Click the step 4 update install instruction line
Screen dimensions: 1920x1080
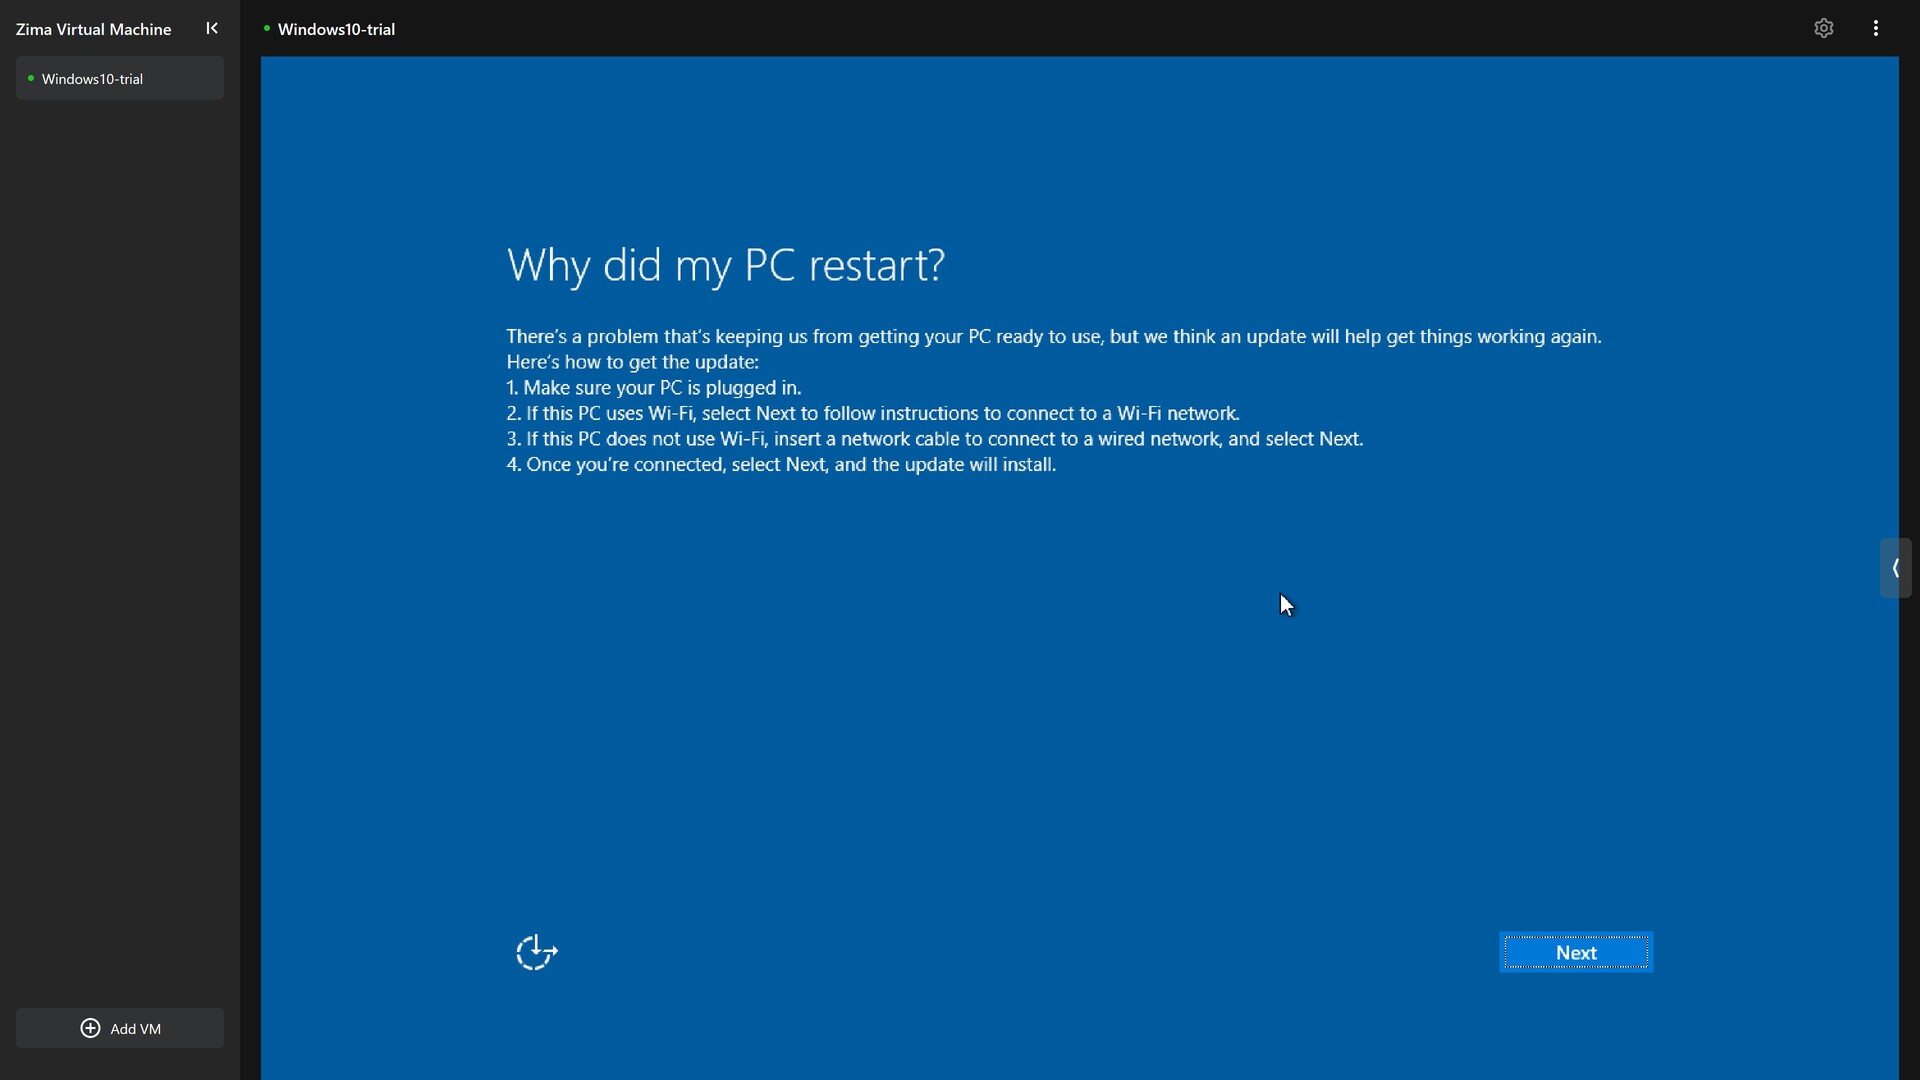point(781,465)
